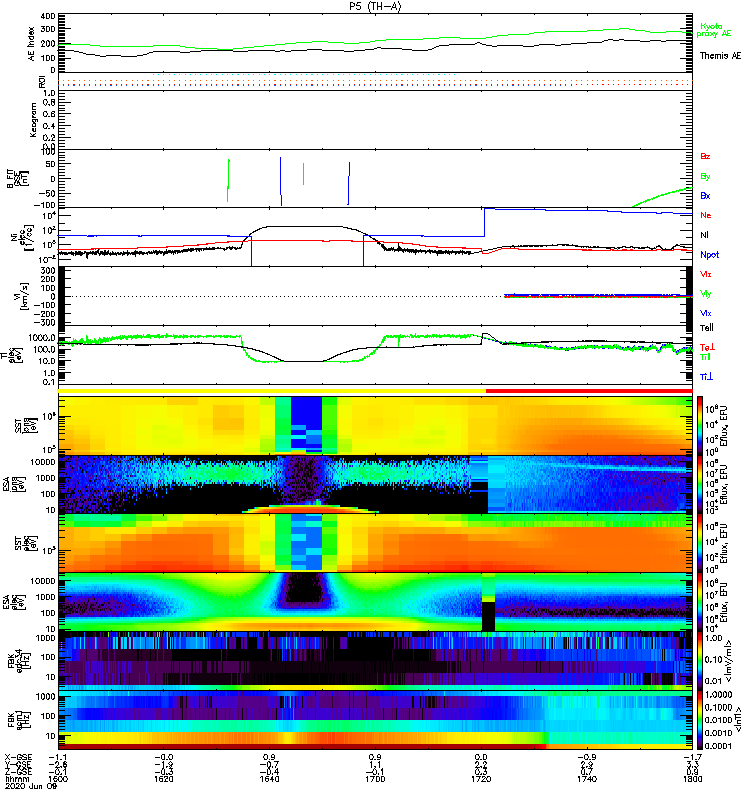Select the green "Til" temperature legend entry
Viewport: 750px width, 800px height.
[705, 357]
